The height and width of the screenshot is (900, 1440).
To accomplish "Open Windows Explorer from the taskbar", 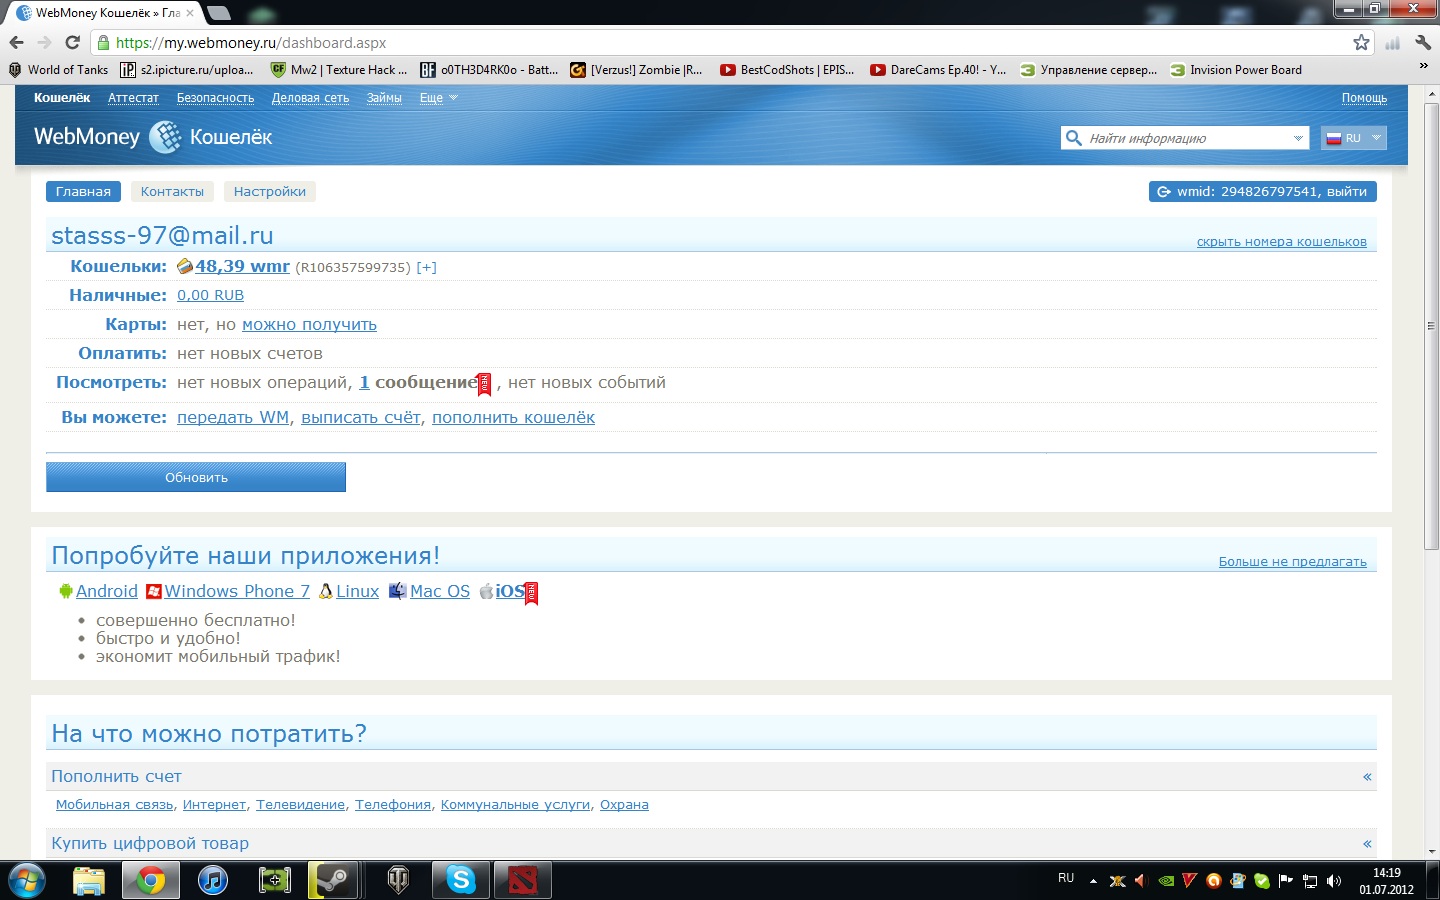I will (x=89, y=880).
